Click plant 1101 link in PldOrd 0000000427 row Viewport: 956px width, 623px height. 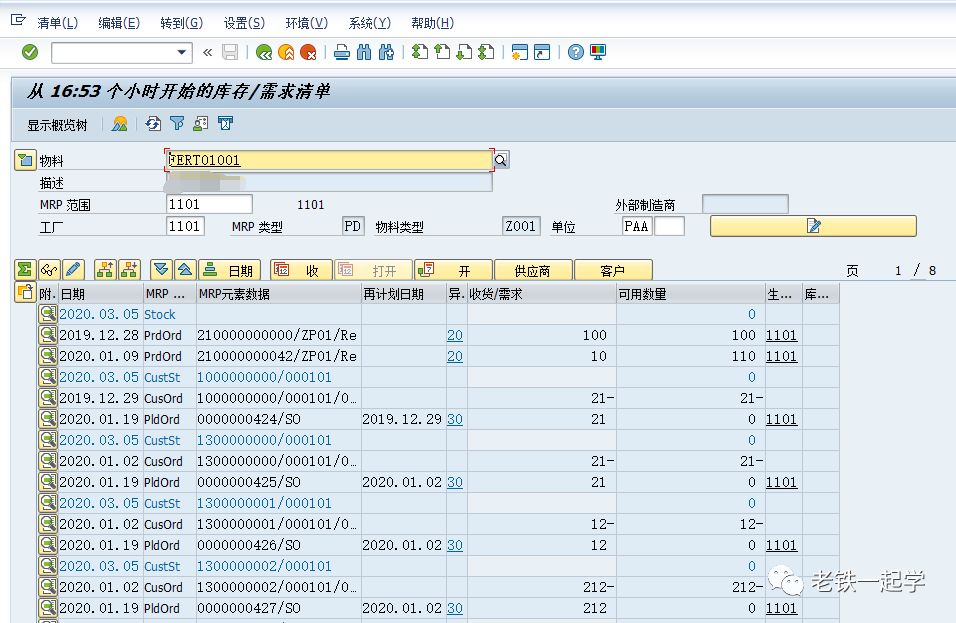[781, 608]
